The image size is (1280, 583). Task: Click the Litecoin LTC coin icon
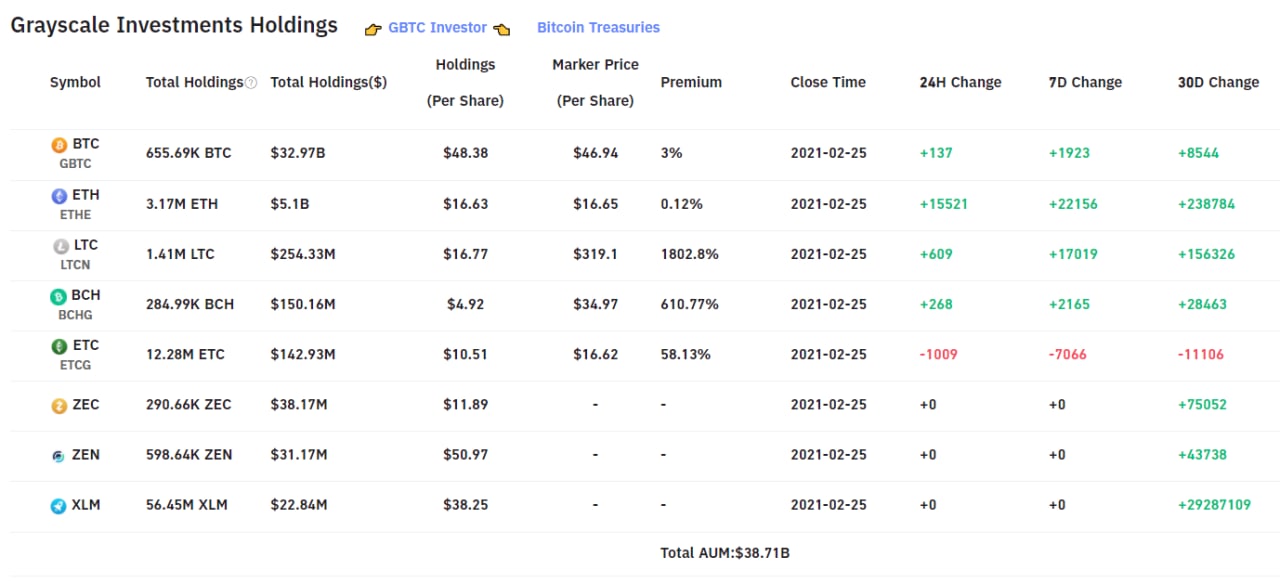[60, 246]
